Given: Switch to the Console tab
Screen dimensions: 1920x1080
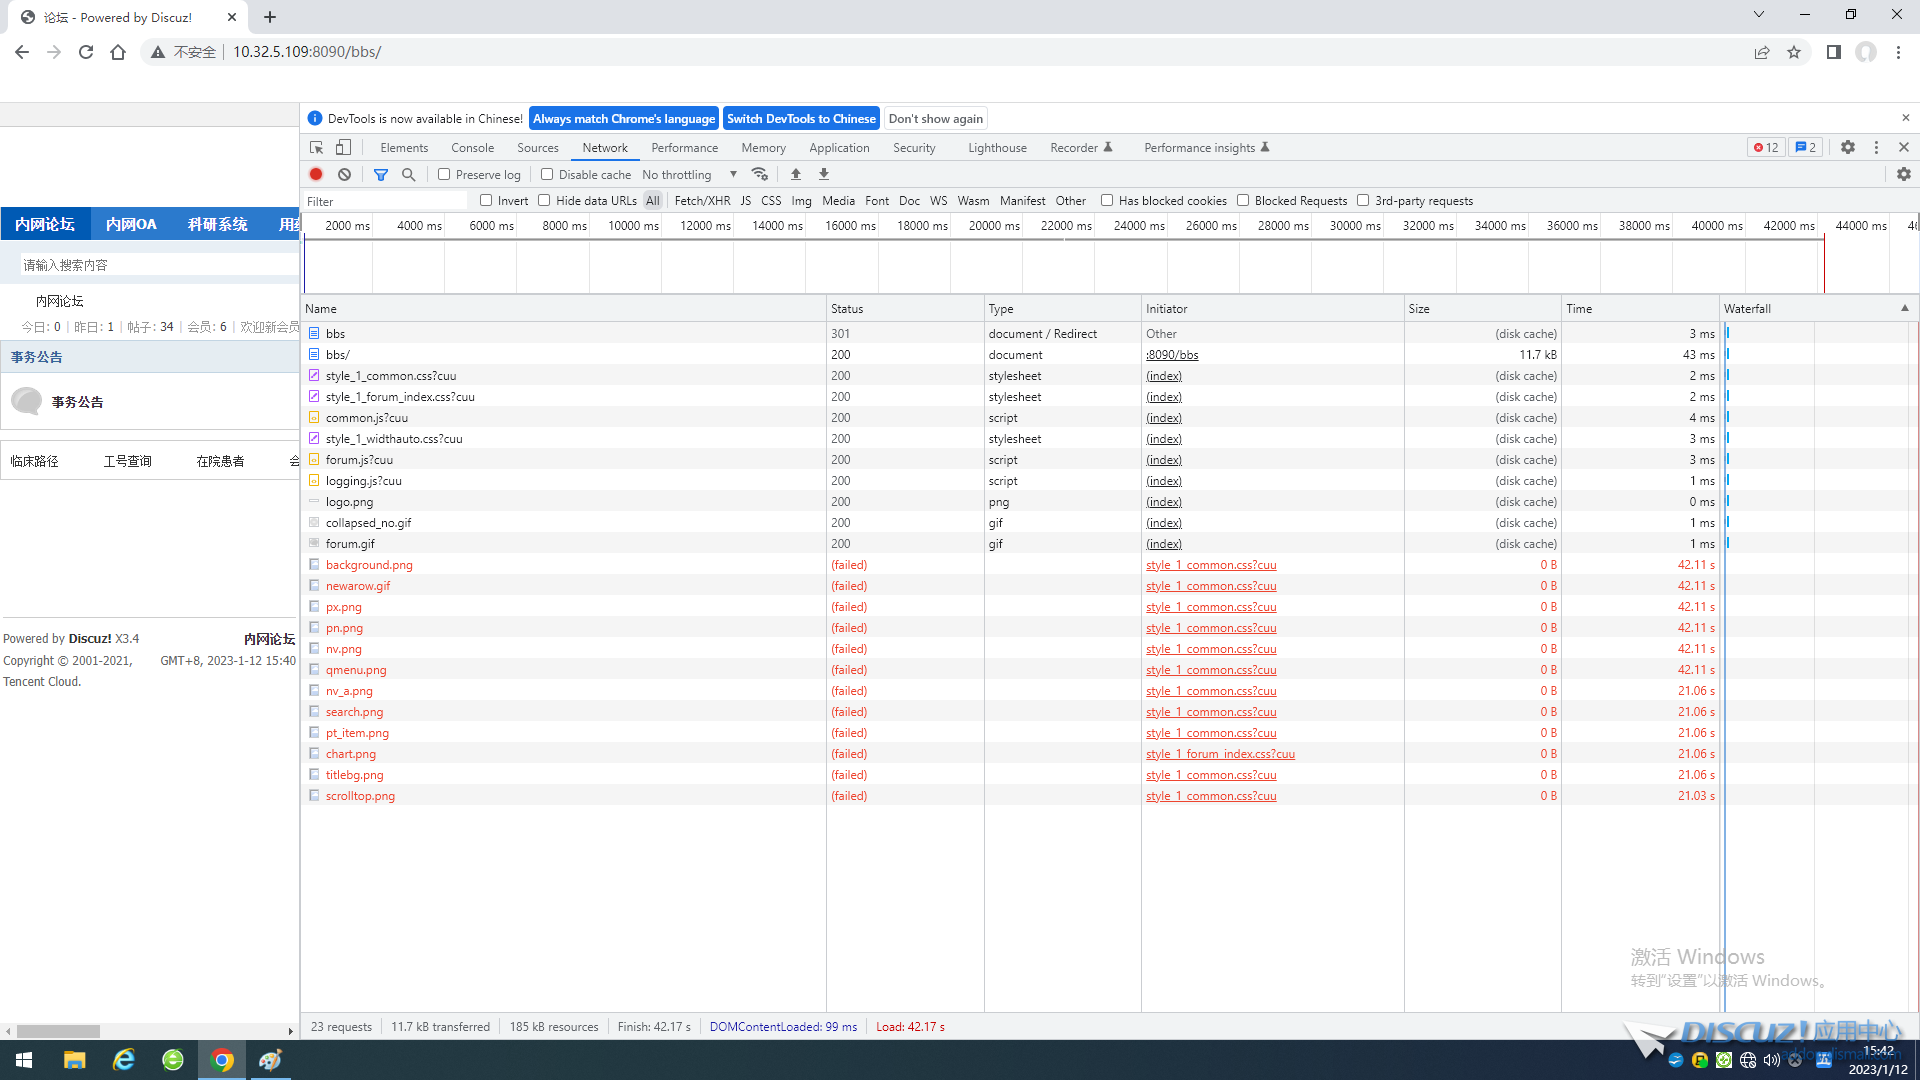Looking at the screenshot, I should click(x=472, y=148).
